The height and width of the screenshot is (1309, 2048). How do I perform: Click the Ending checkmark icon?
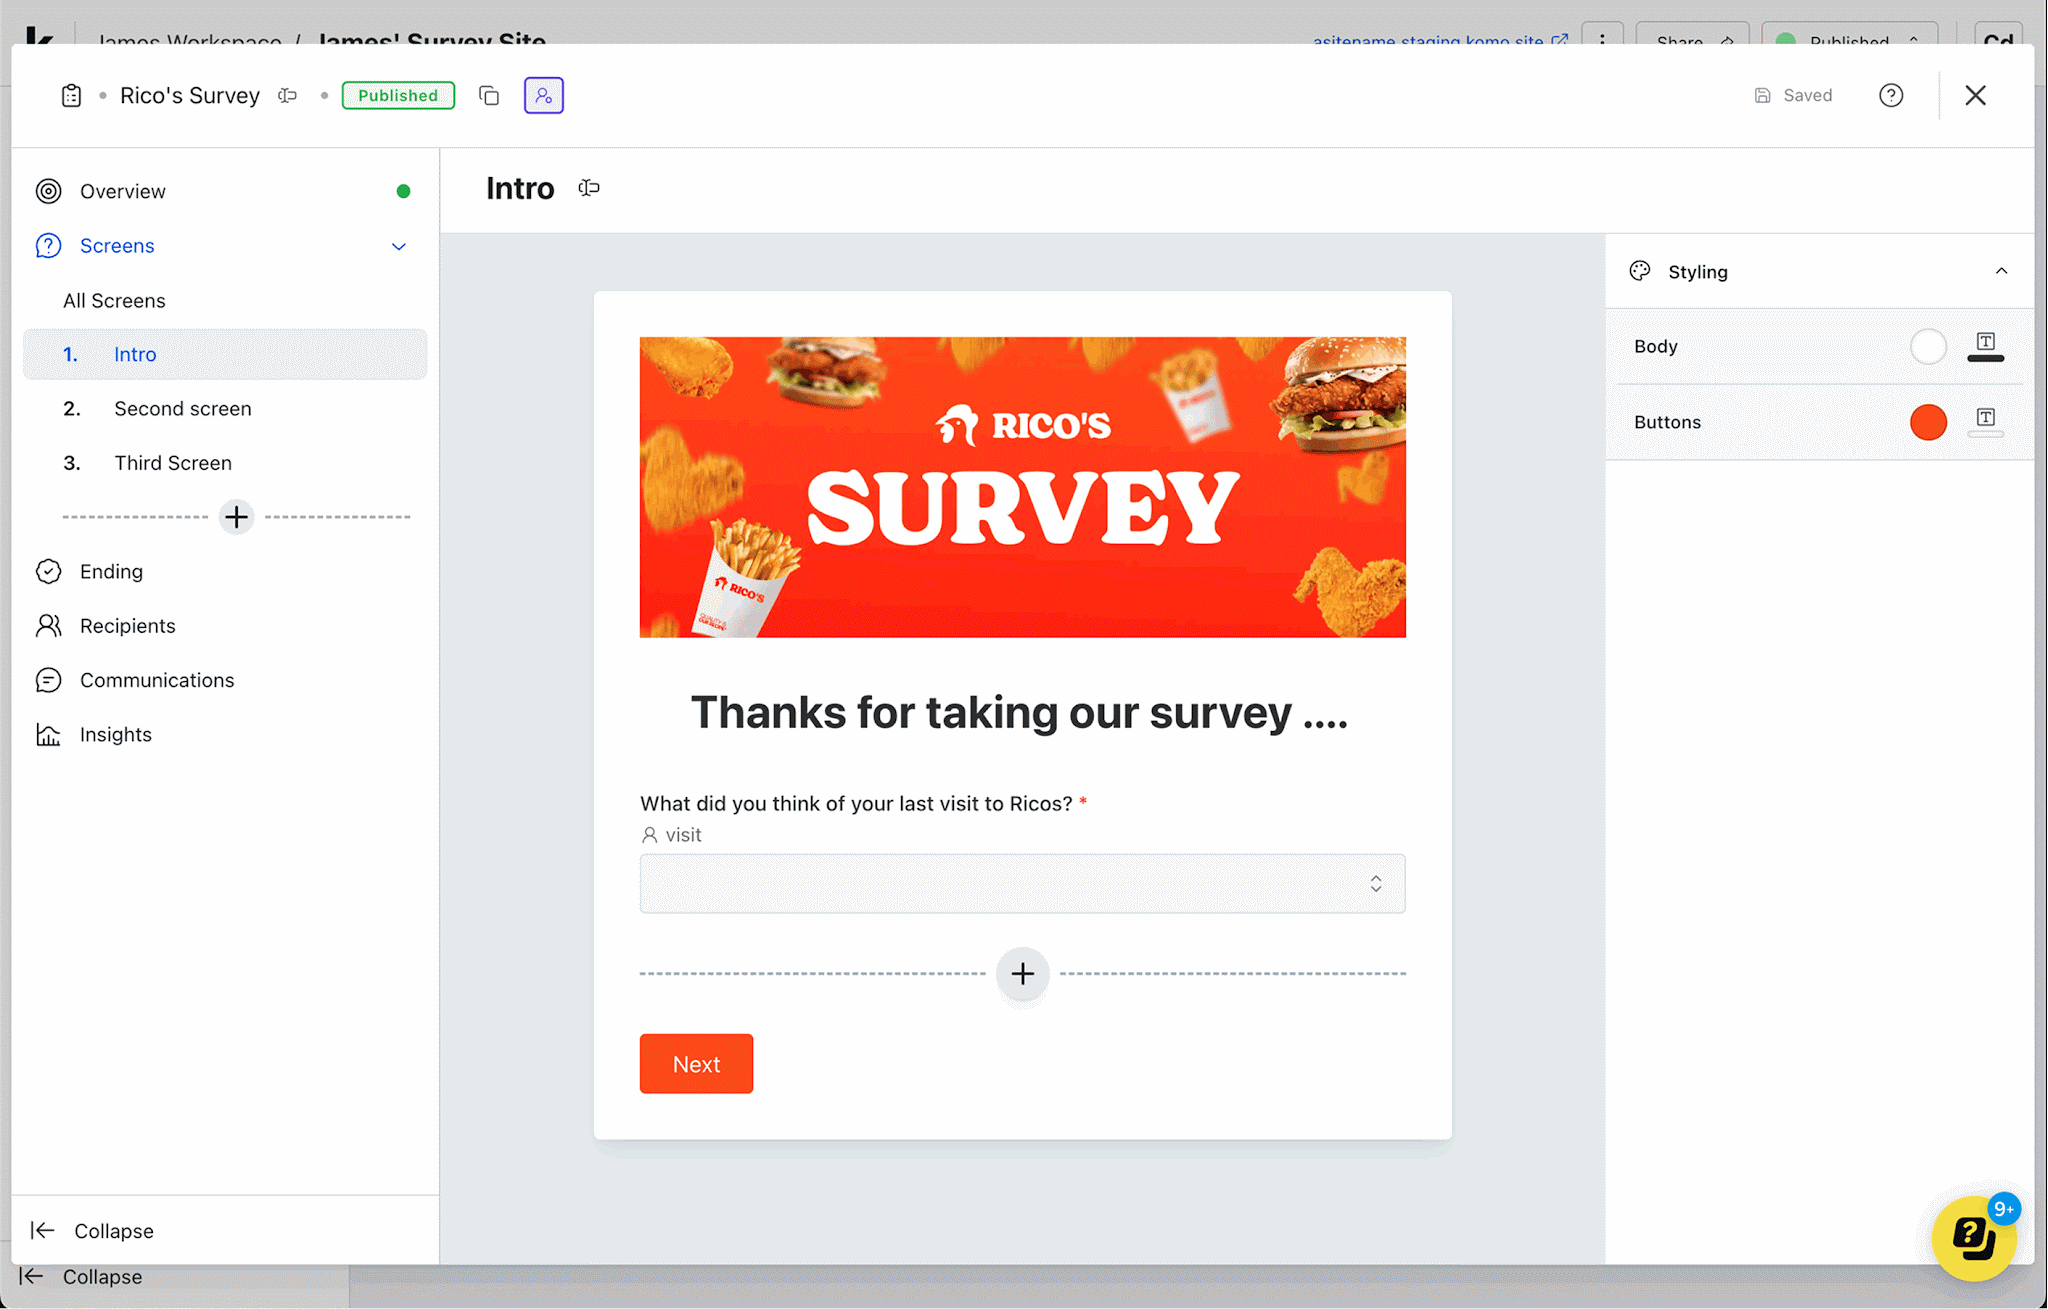[48, 572]
